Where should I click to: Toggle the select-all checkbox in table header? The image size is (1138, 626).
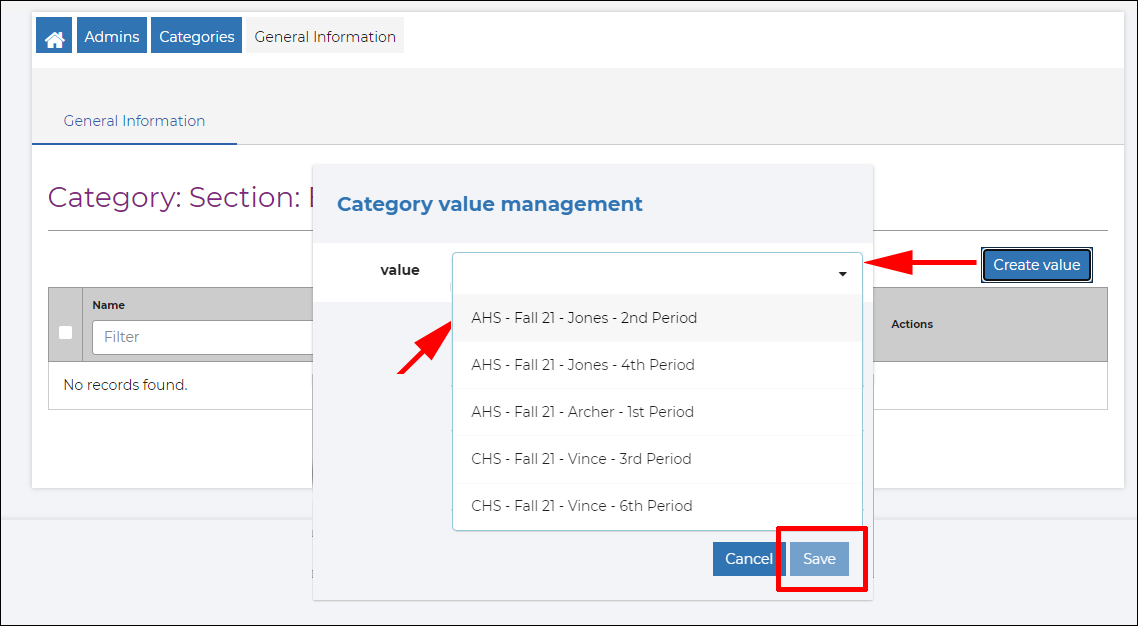[65, 332]
